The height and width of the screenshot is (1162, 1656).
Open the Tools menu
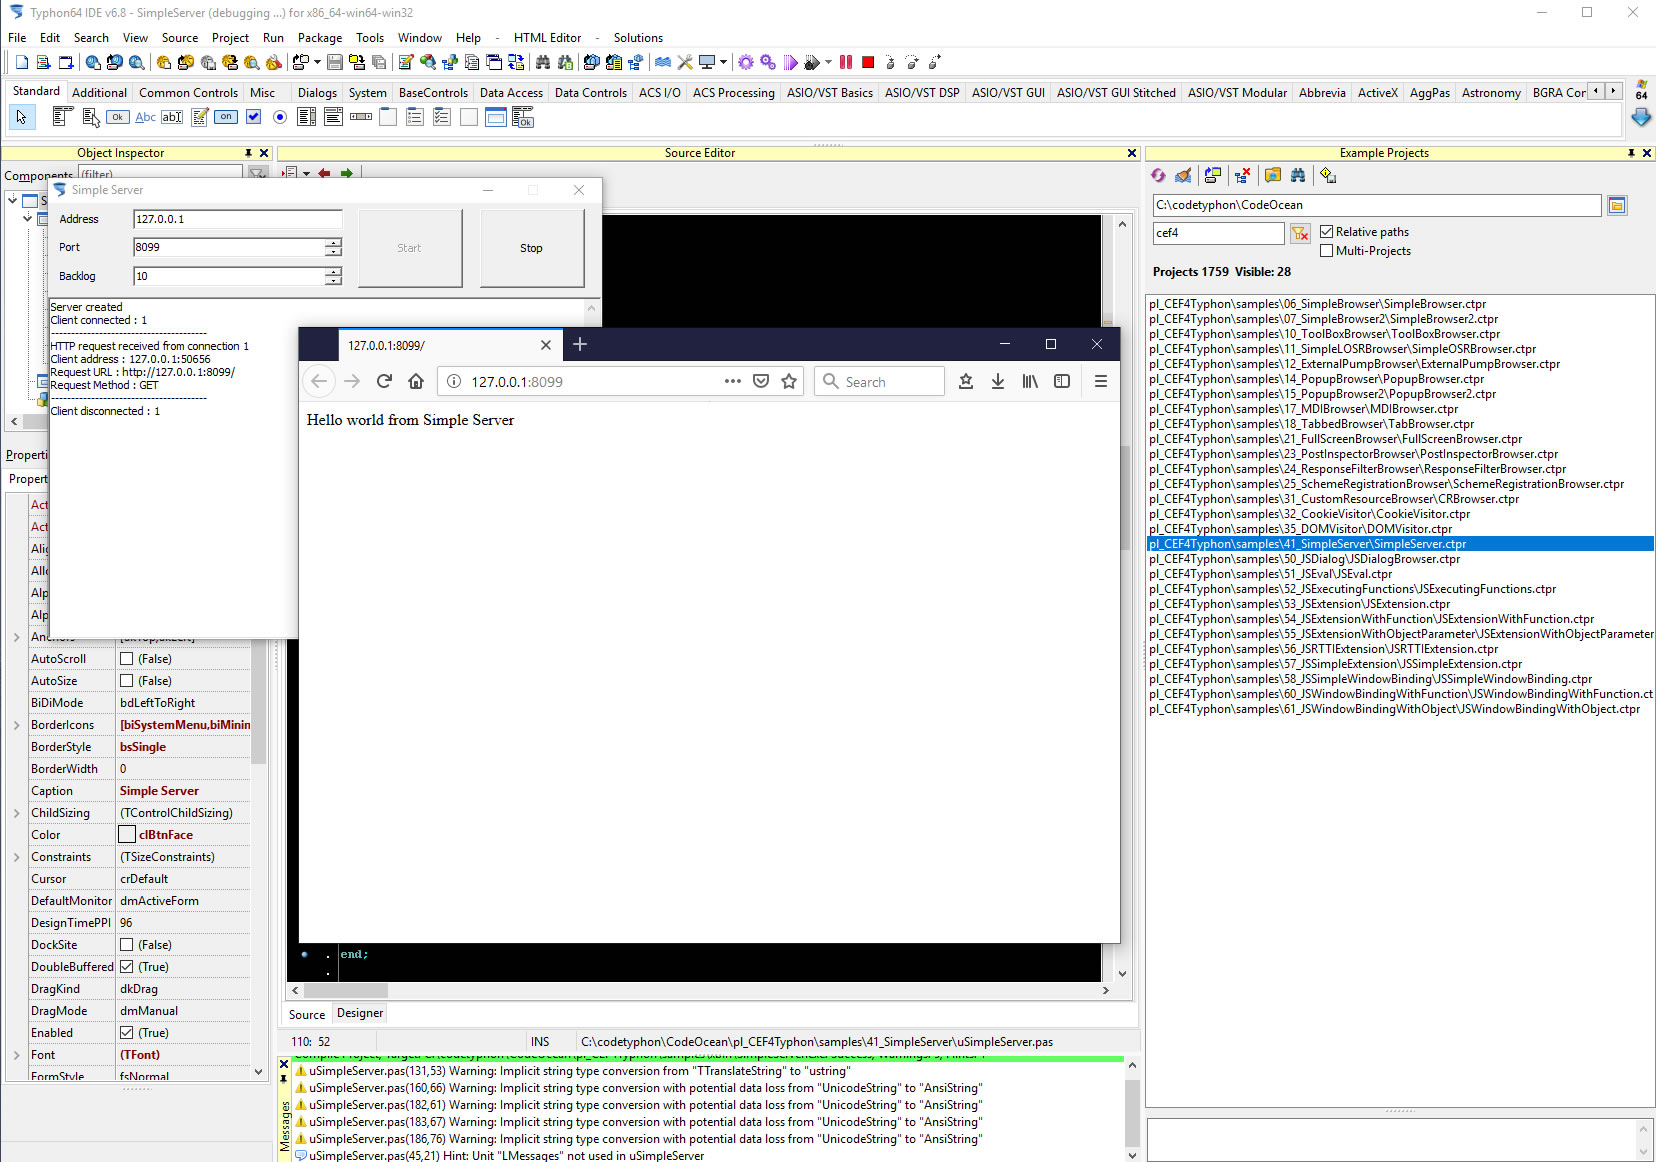[370, 38]
